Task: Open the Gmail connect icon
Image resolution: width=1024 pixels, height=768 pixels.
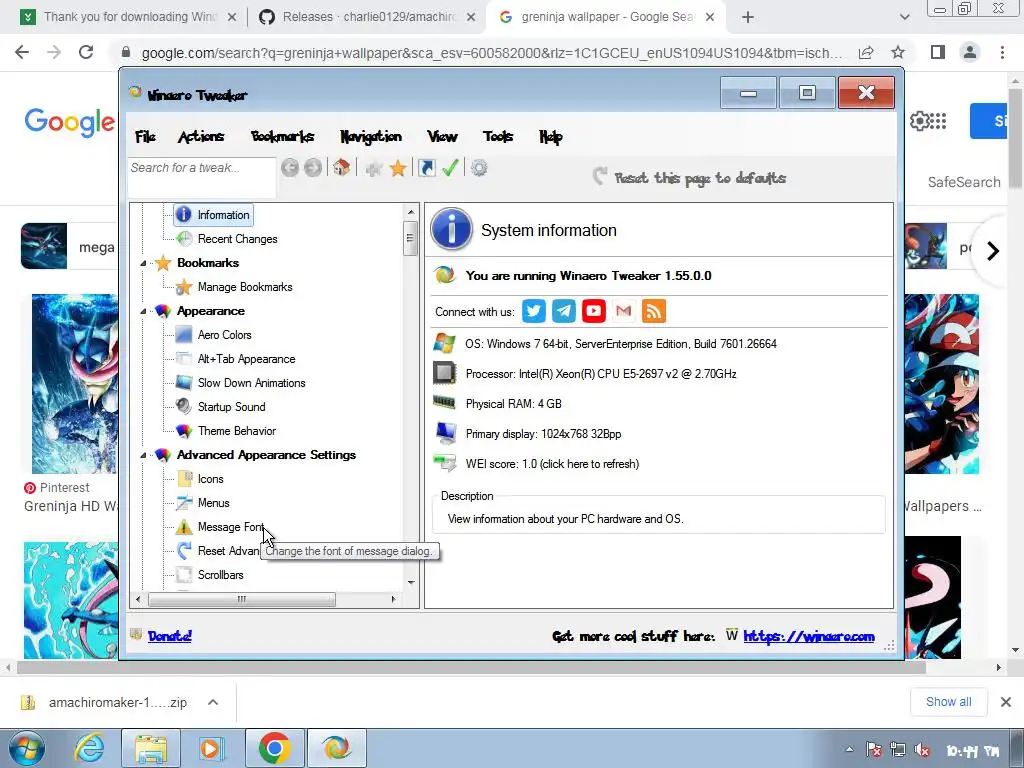Action: tap(624, 311)
